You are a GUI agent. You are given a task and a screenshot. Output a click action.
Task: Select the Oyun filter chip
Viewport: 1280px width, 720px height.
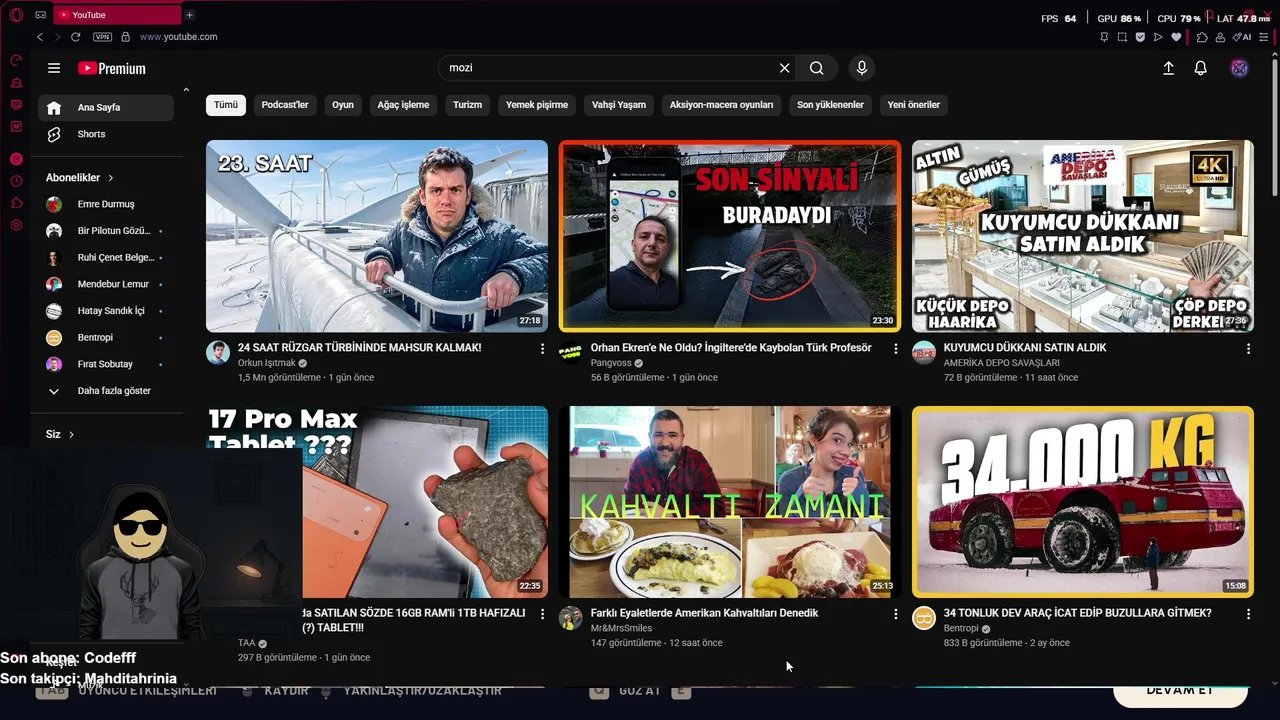pos(343,105)
